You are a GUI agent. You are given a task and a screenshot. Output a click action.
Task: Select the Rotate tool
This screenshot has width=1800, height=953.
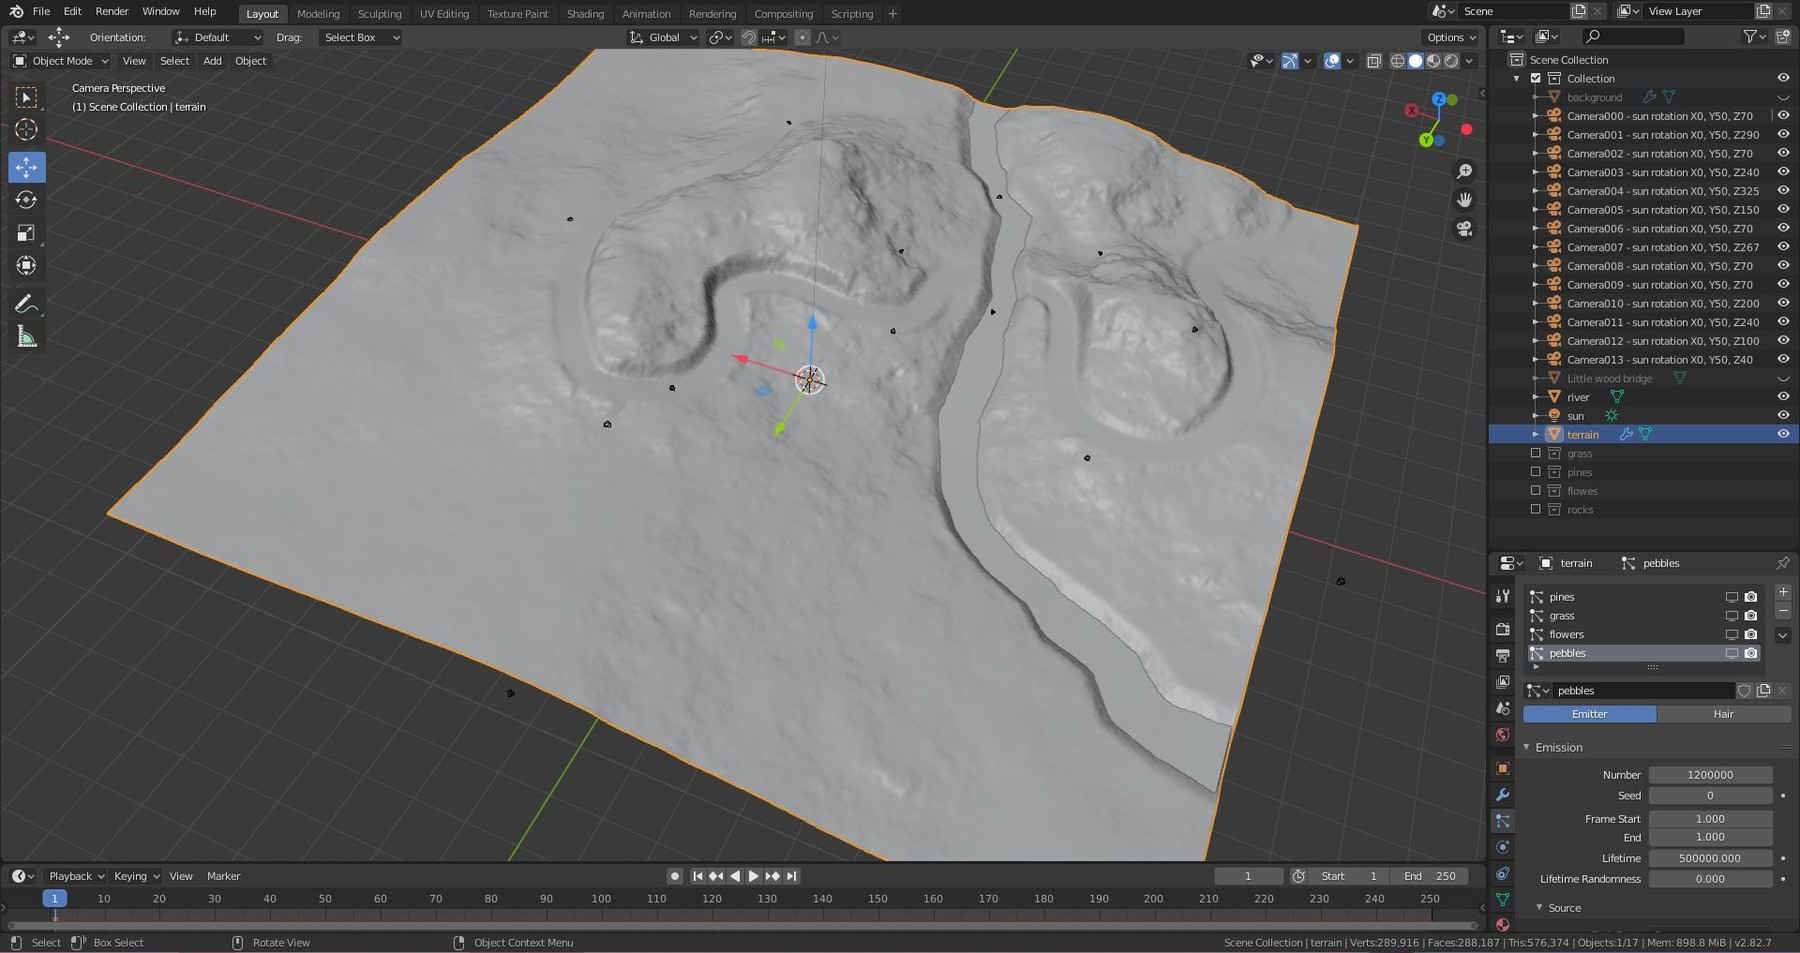(26, 199)
